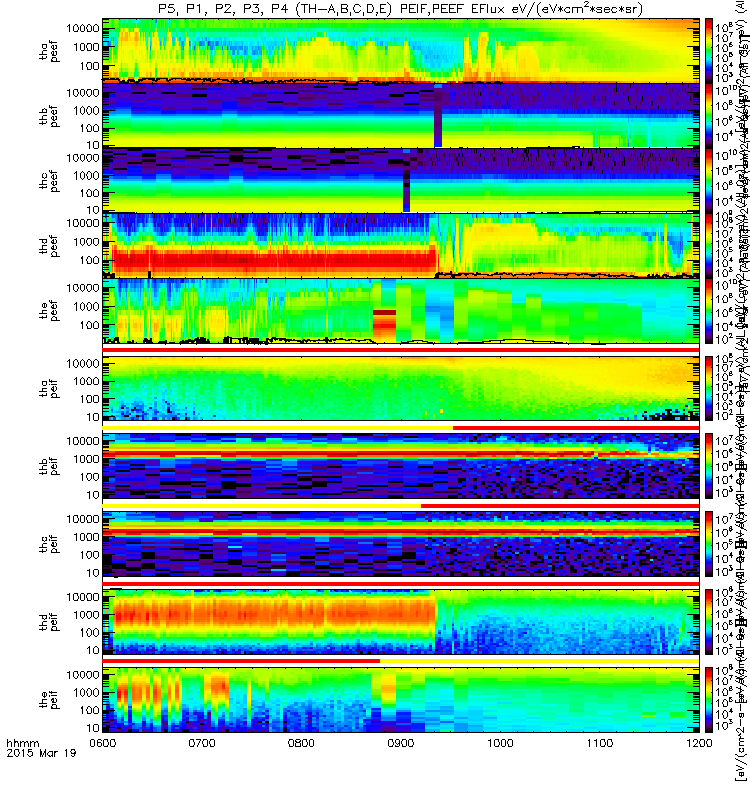Screen dimensions: 750x800
Task: Click the 'thc peef' panel label
Action: click(49, 181)
